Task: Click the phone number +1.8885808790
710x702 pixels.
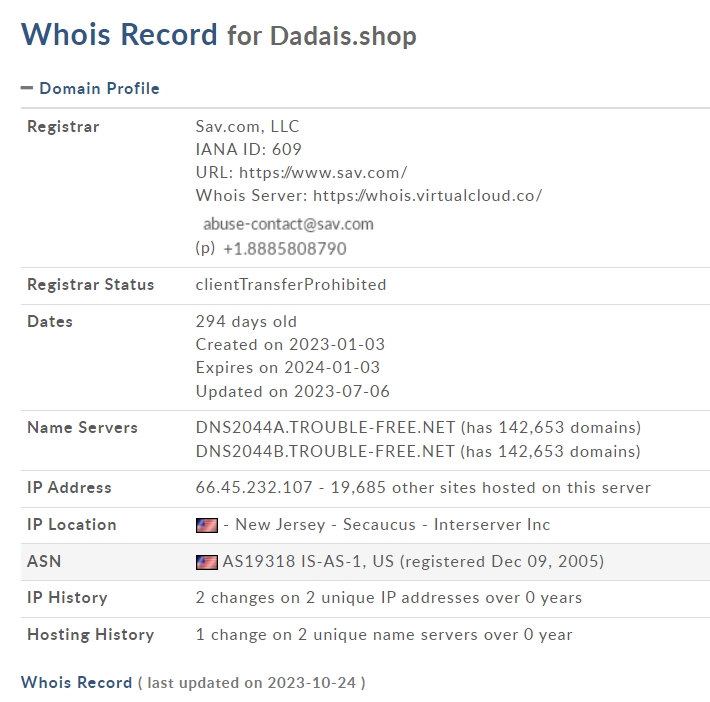Action: [285, 249]
